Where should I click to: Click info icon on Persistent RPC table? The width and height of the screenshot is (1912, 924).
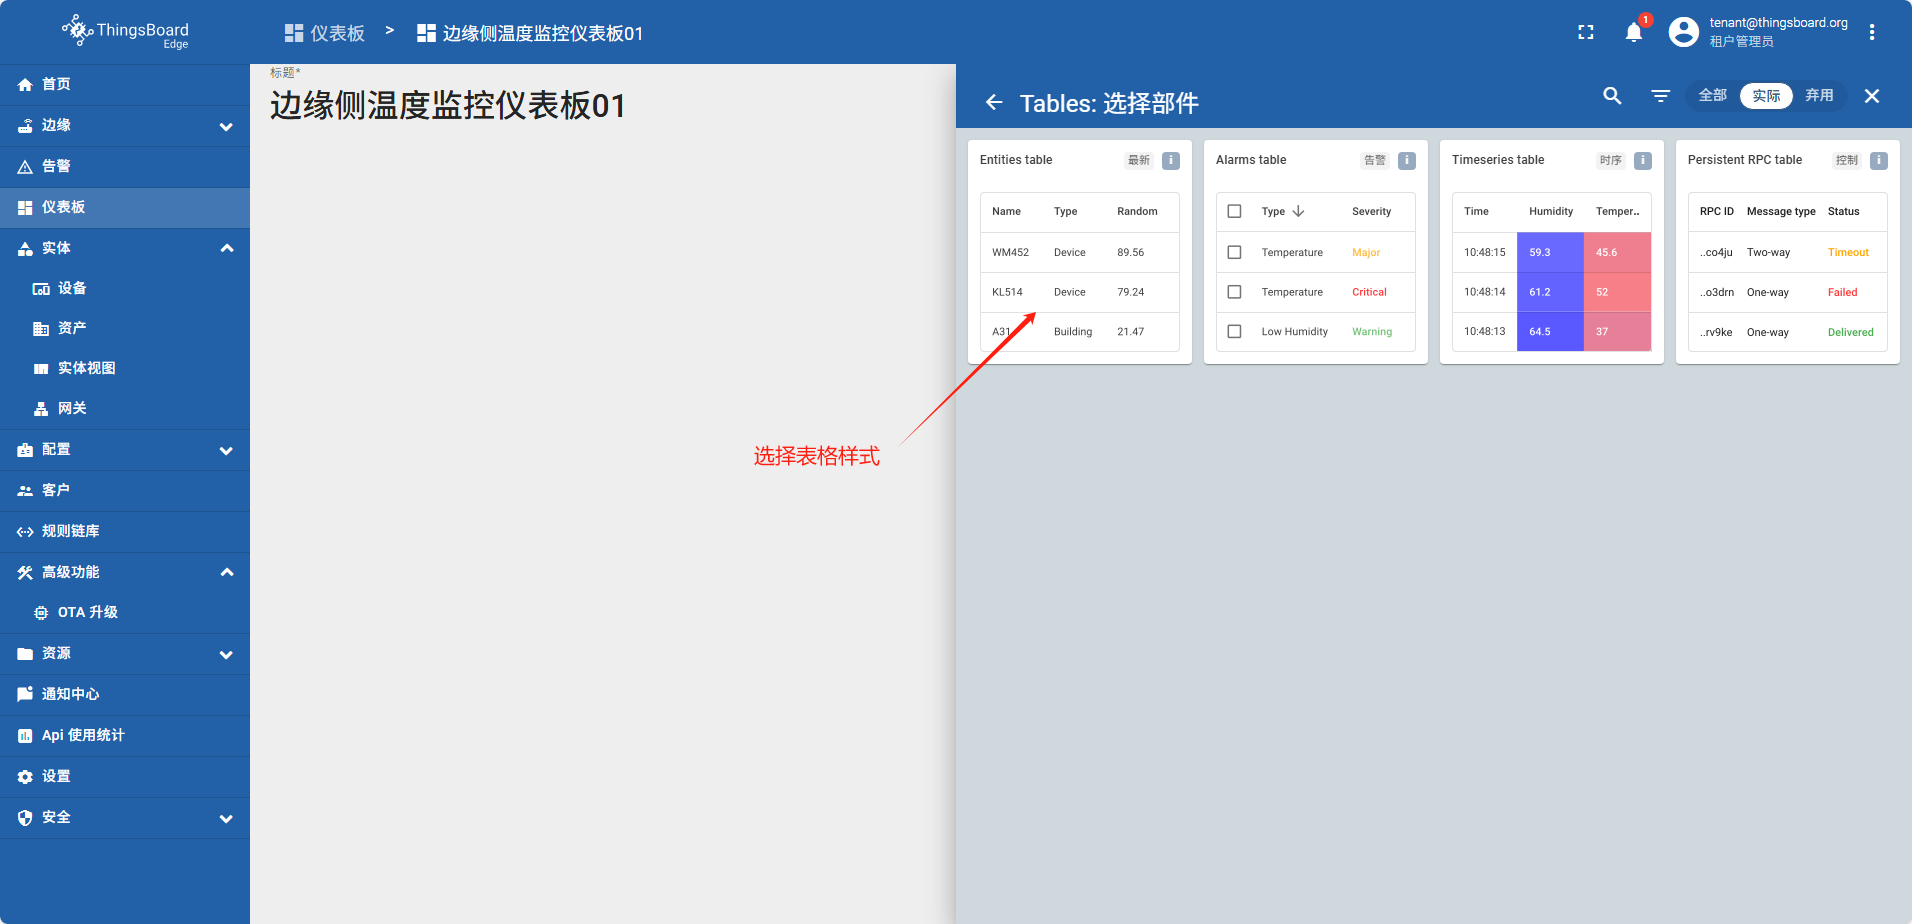1879,160
